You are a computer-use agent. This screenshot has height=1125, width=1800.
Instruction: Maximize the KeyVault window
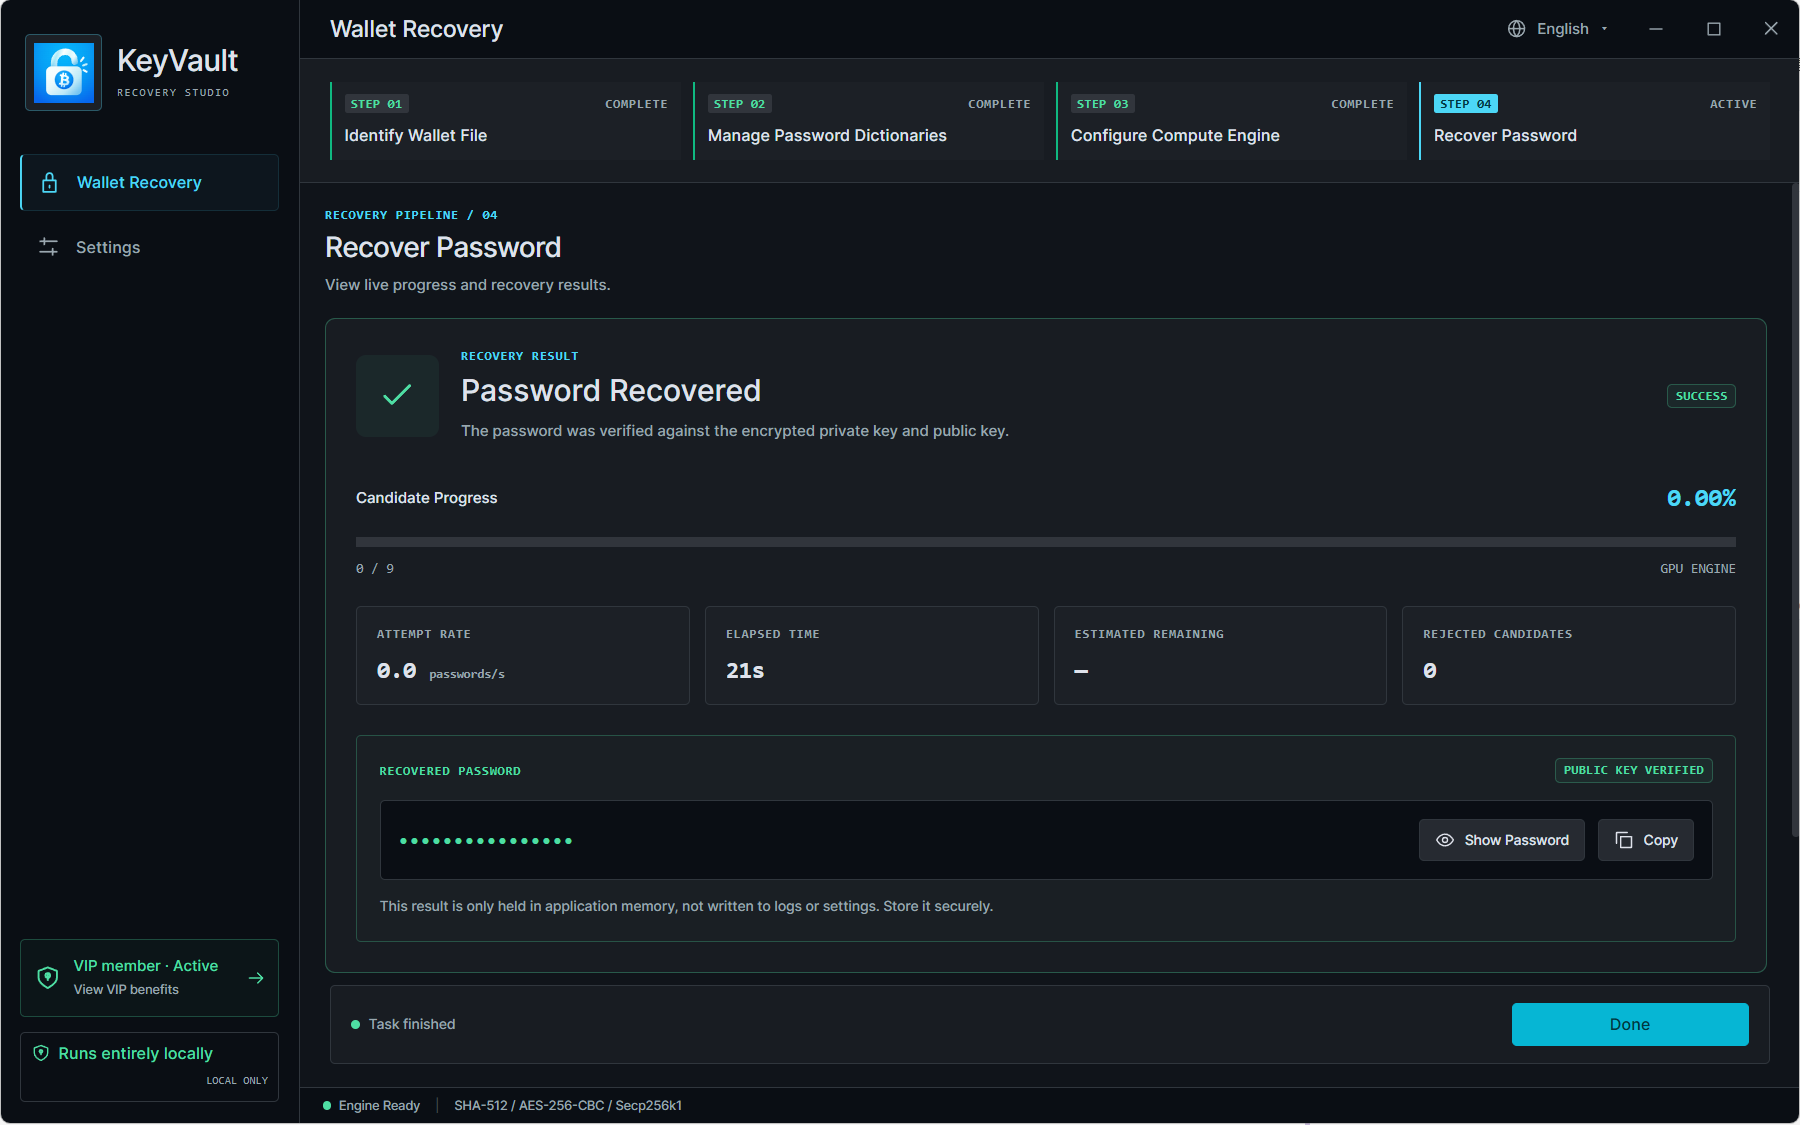point(1714,29)
